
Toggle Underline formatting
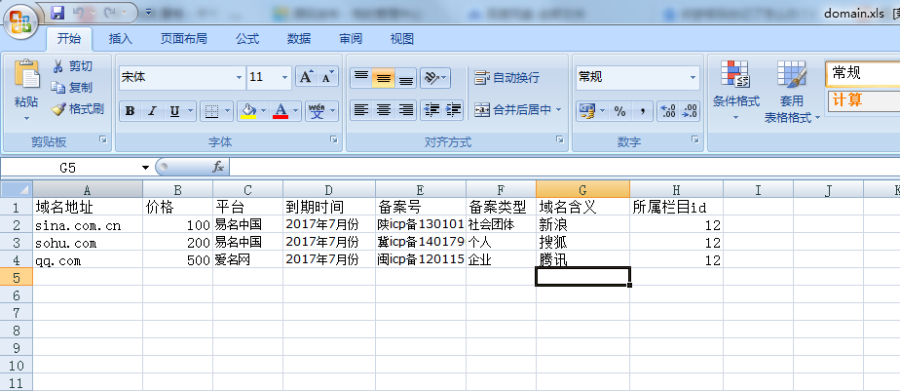pyautogui.click(x=174, y=111)
